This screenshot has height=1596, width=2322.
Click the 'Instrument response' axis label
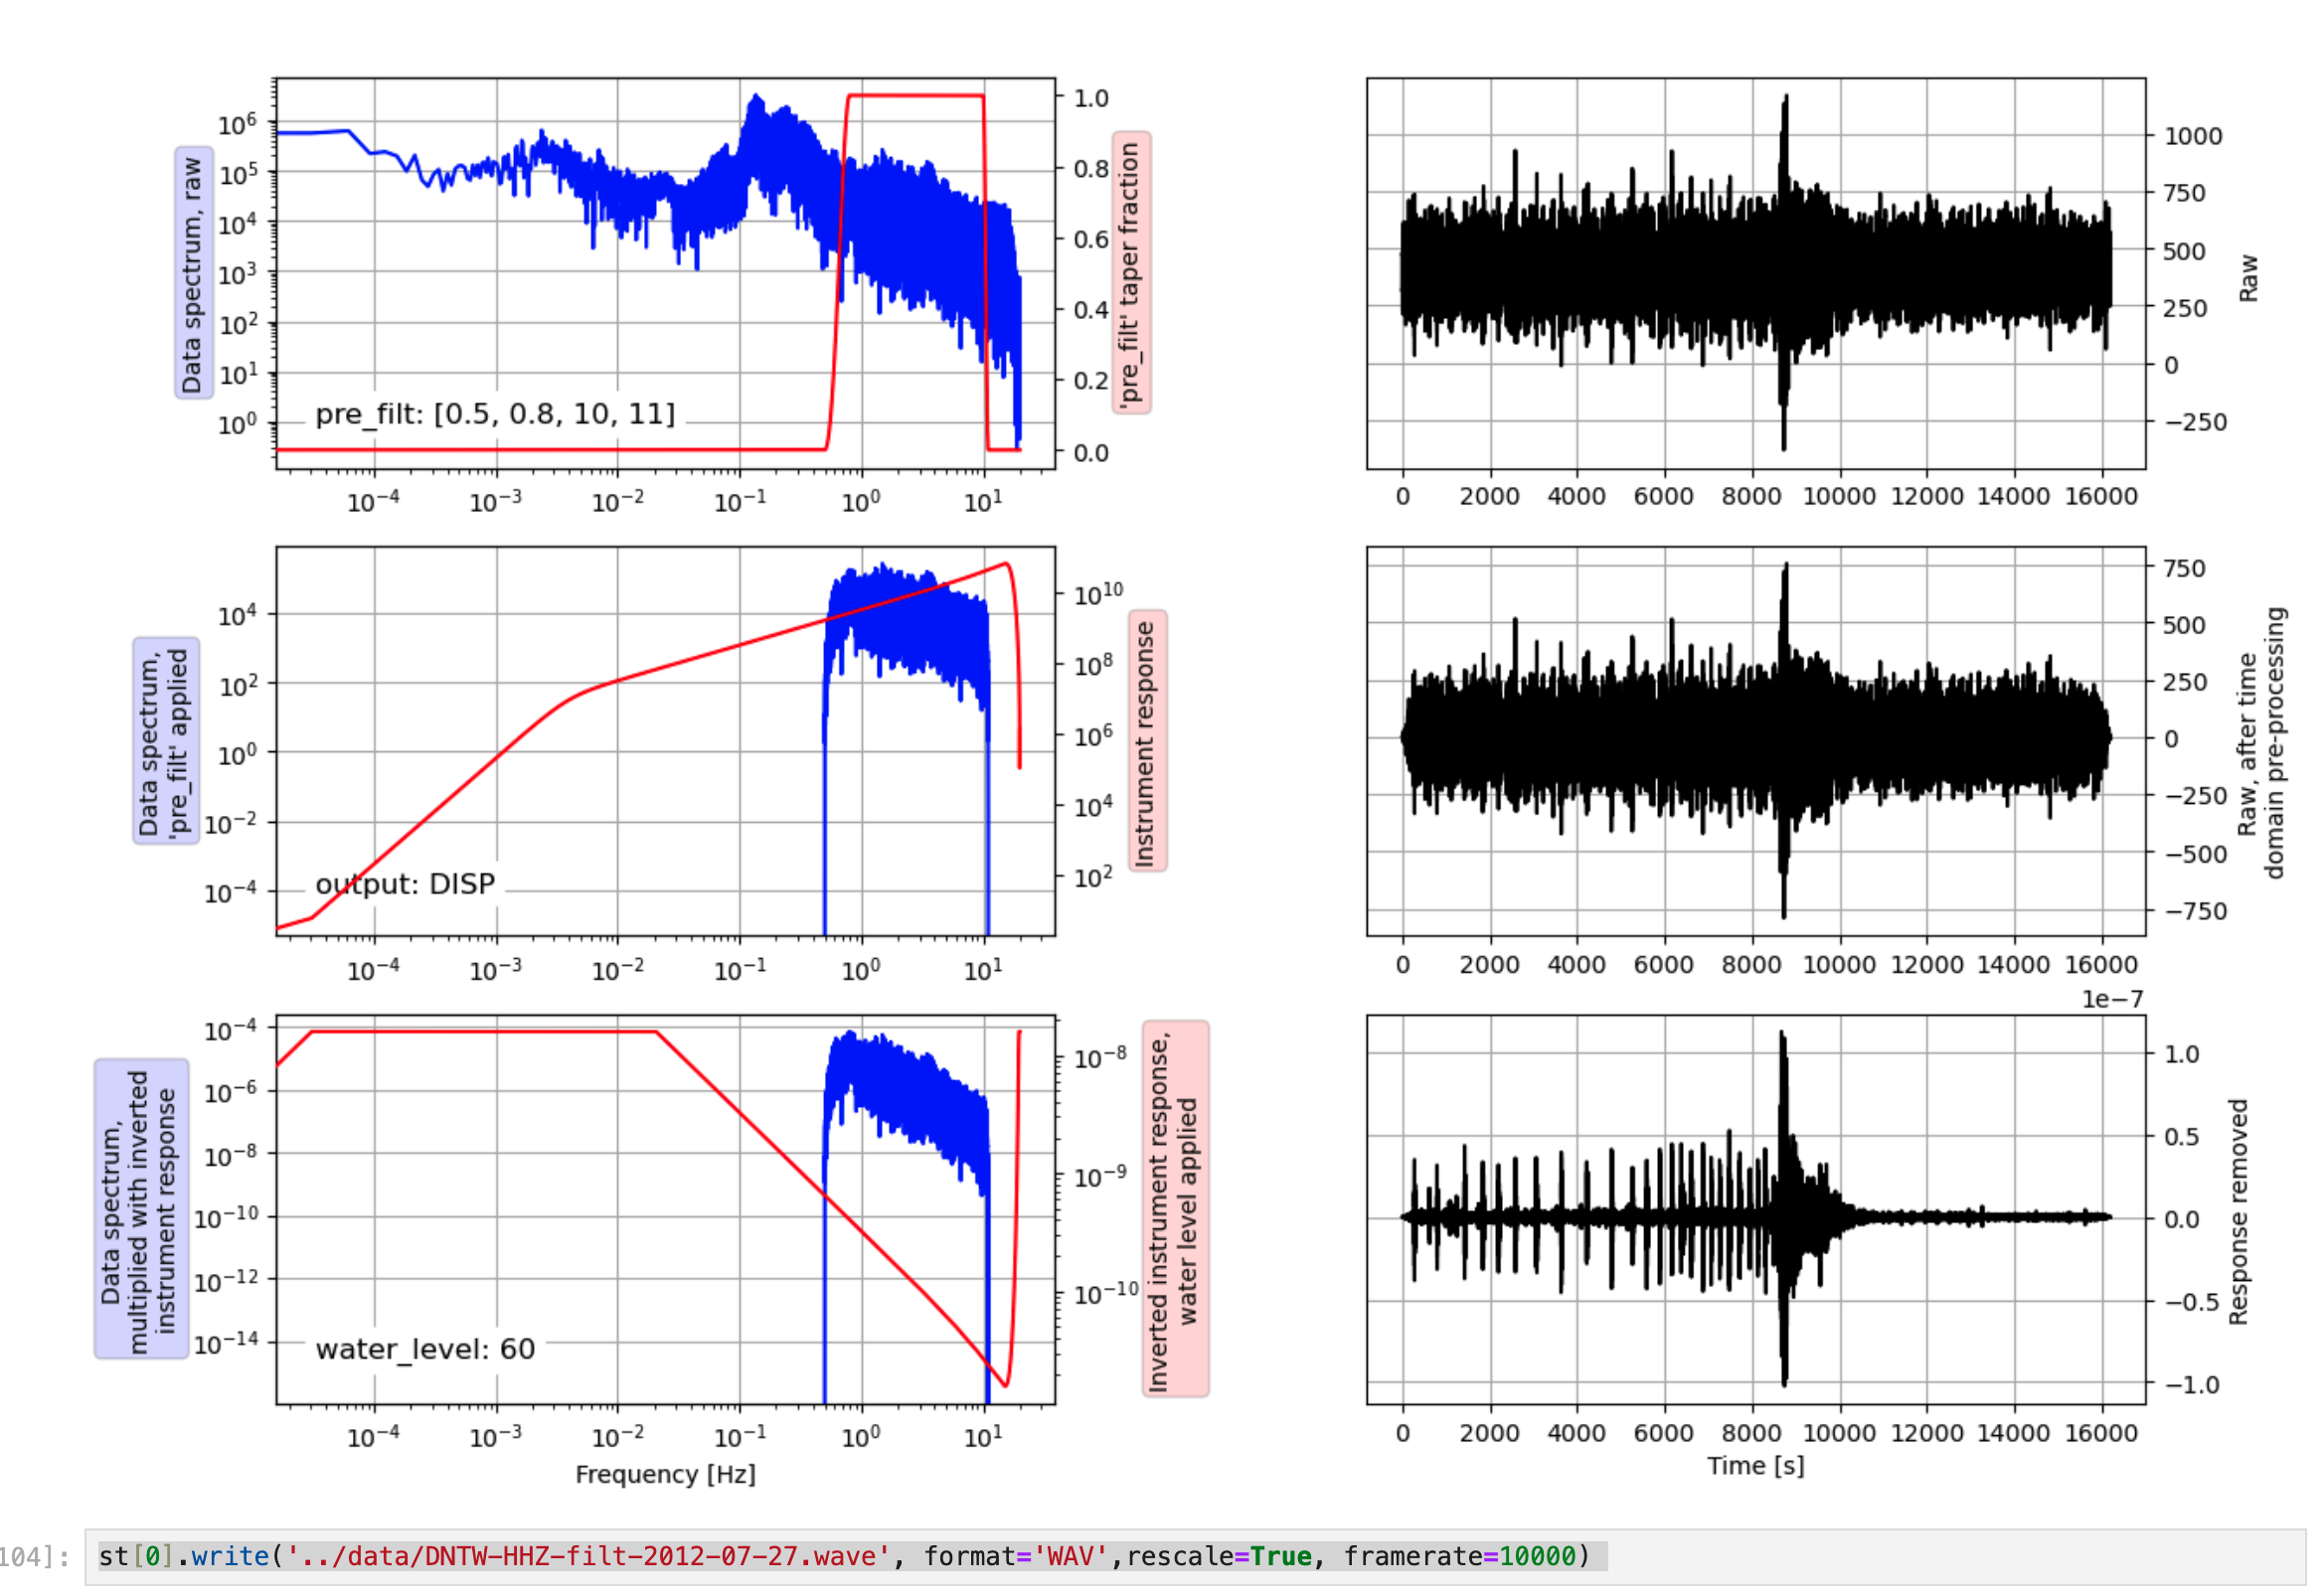1147,741
